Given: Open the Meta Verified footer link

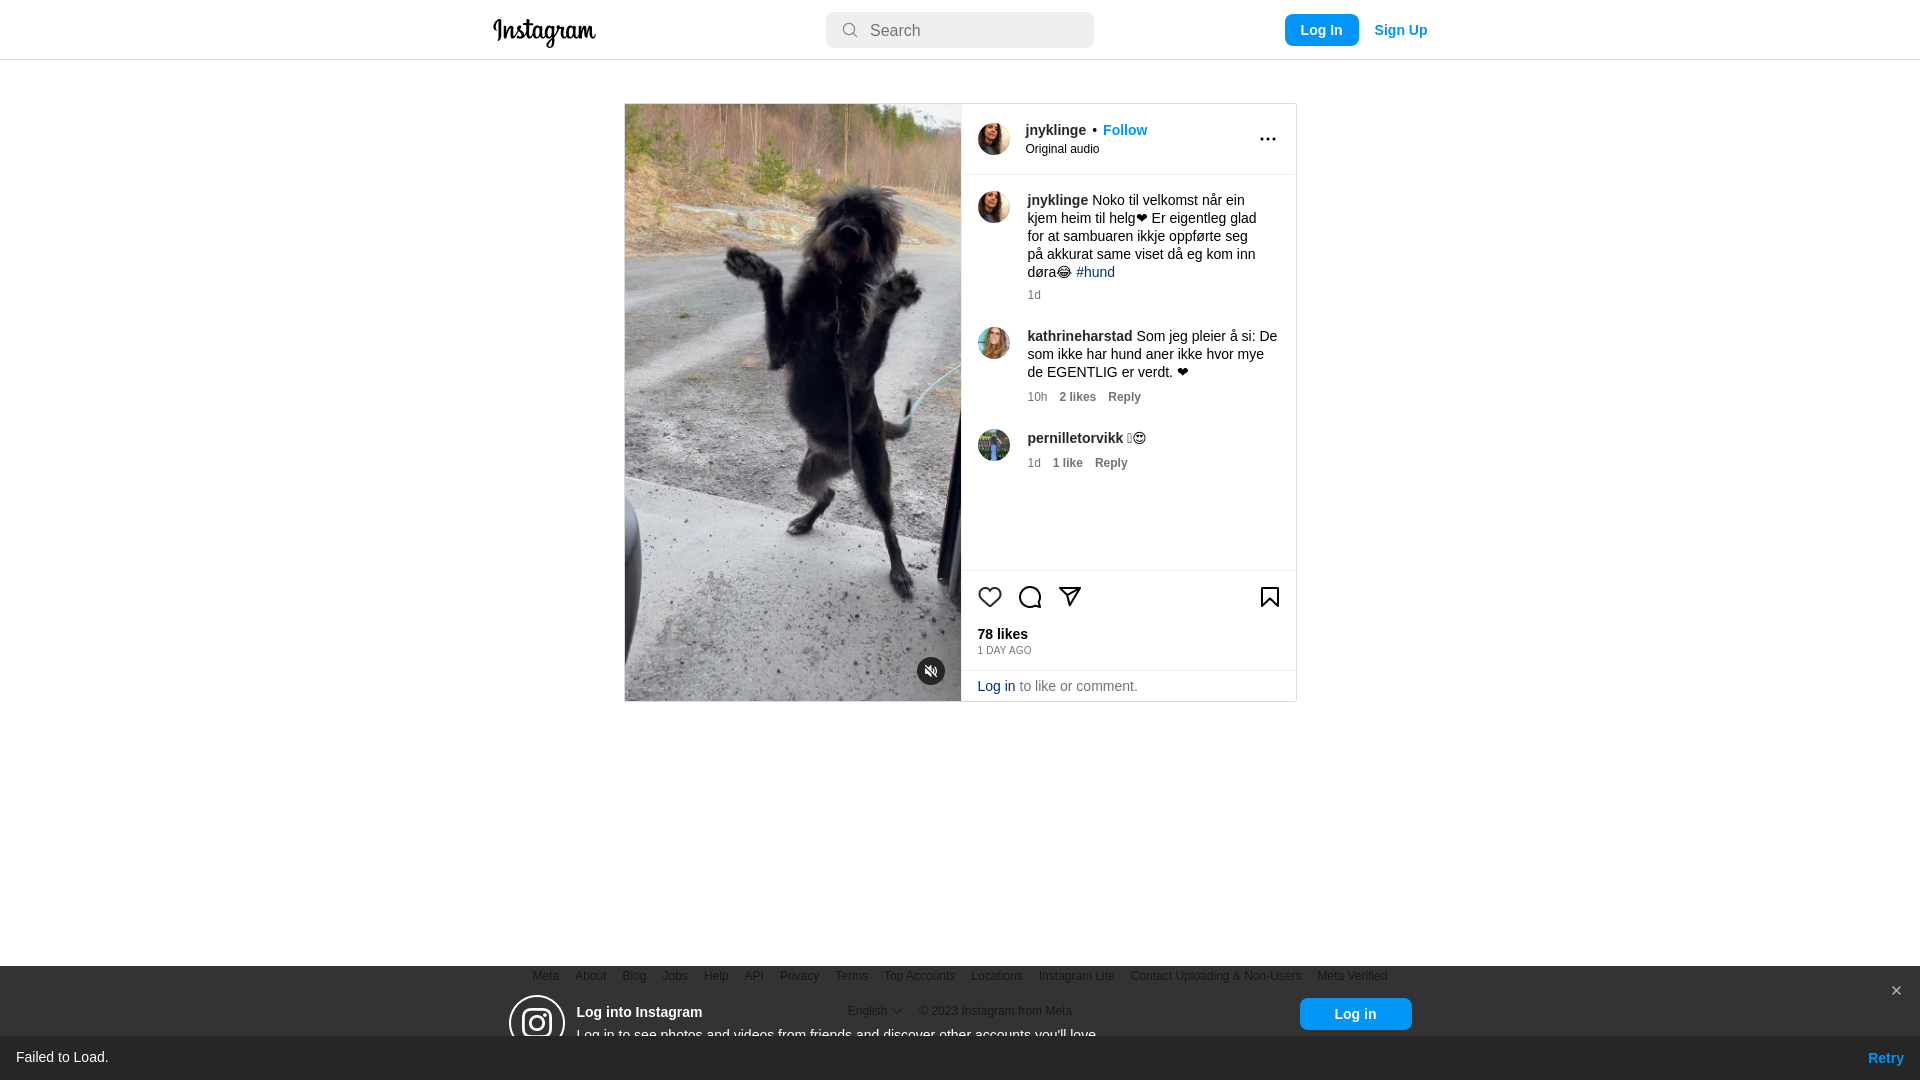Looking at the screenshot, I should [1351, 976].
